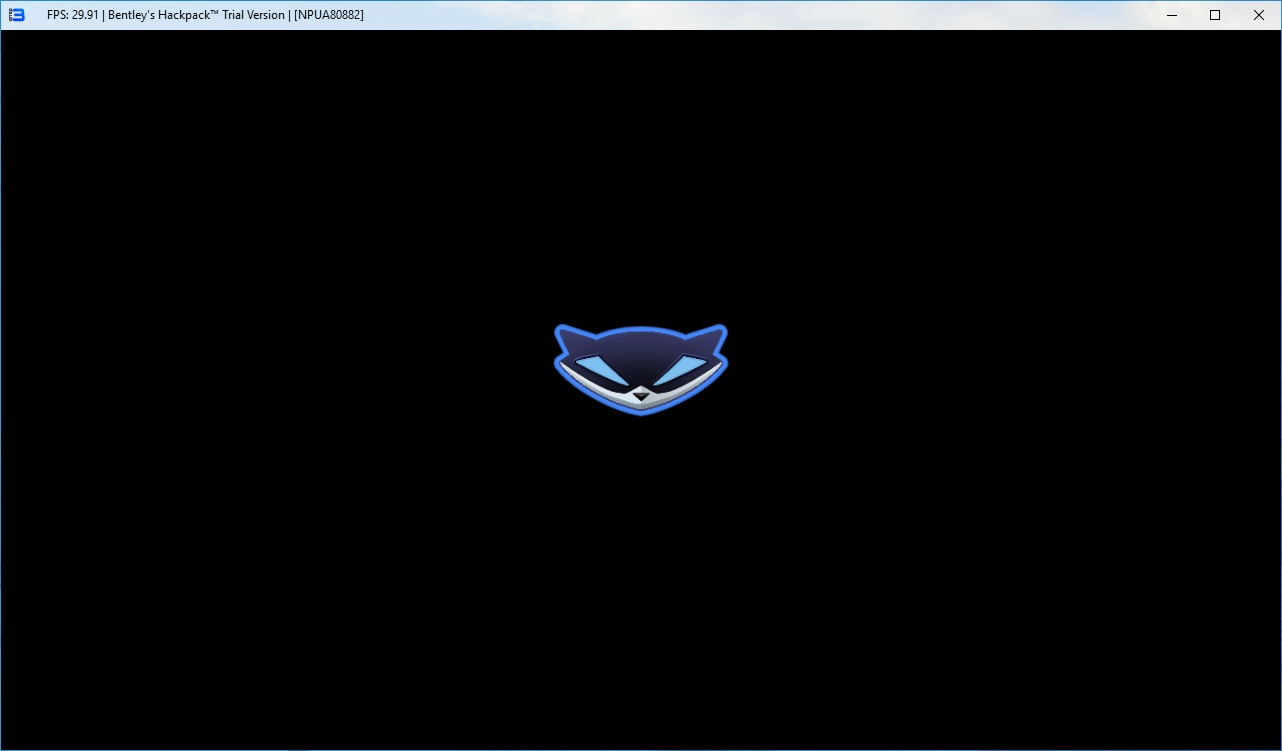
Task: Click the "Trial Version" text in the title
Action: (x=253, y=15)
